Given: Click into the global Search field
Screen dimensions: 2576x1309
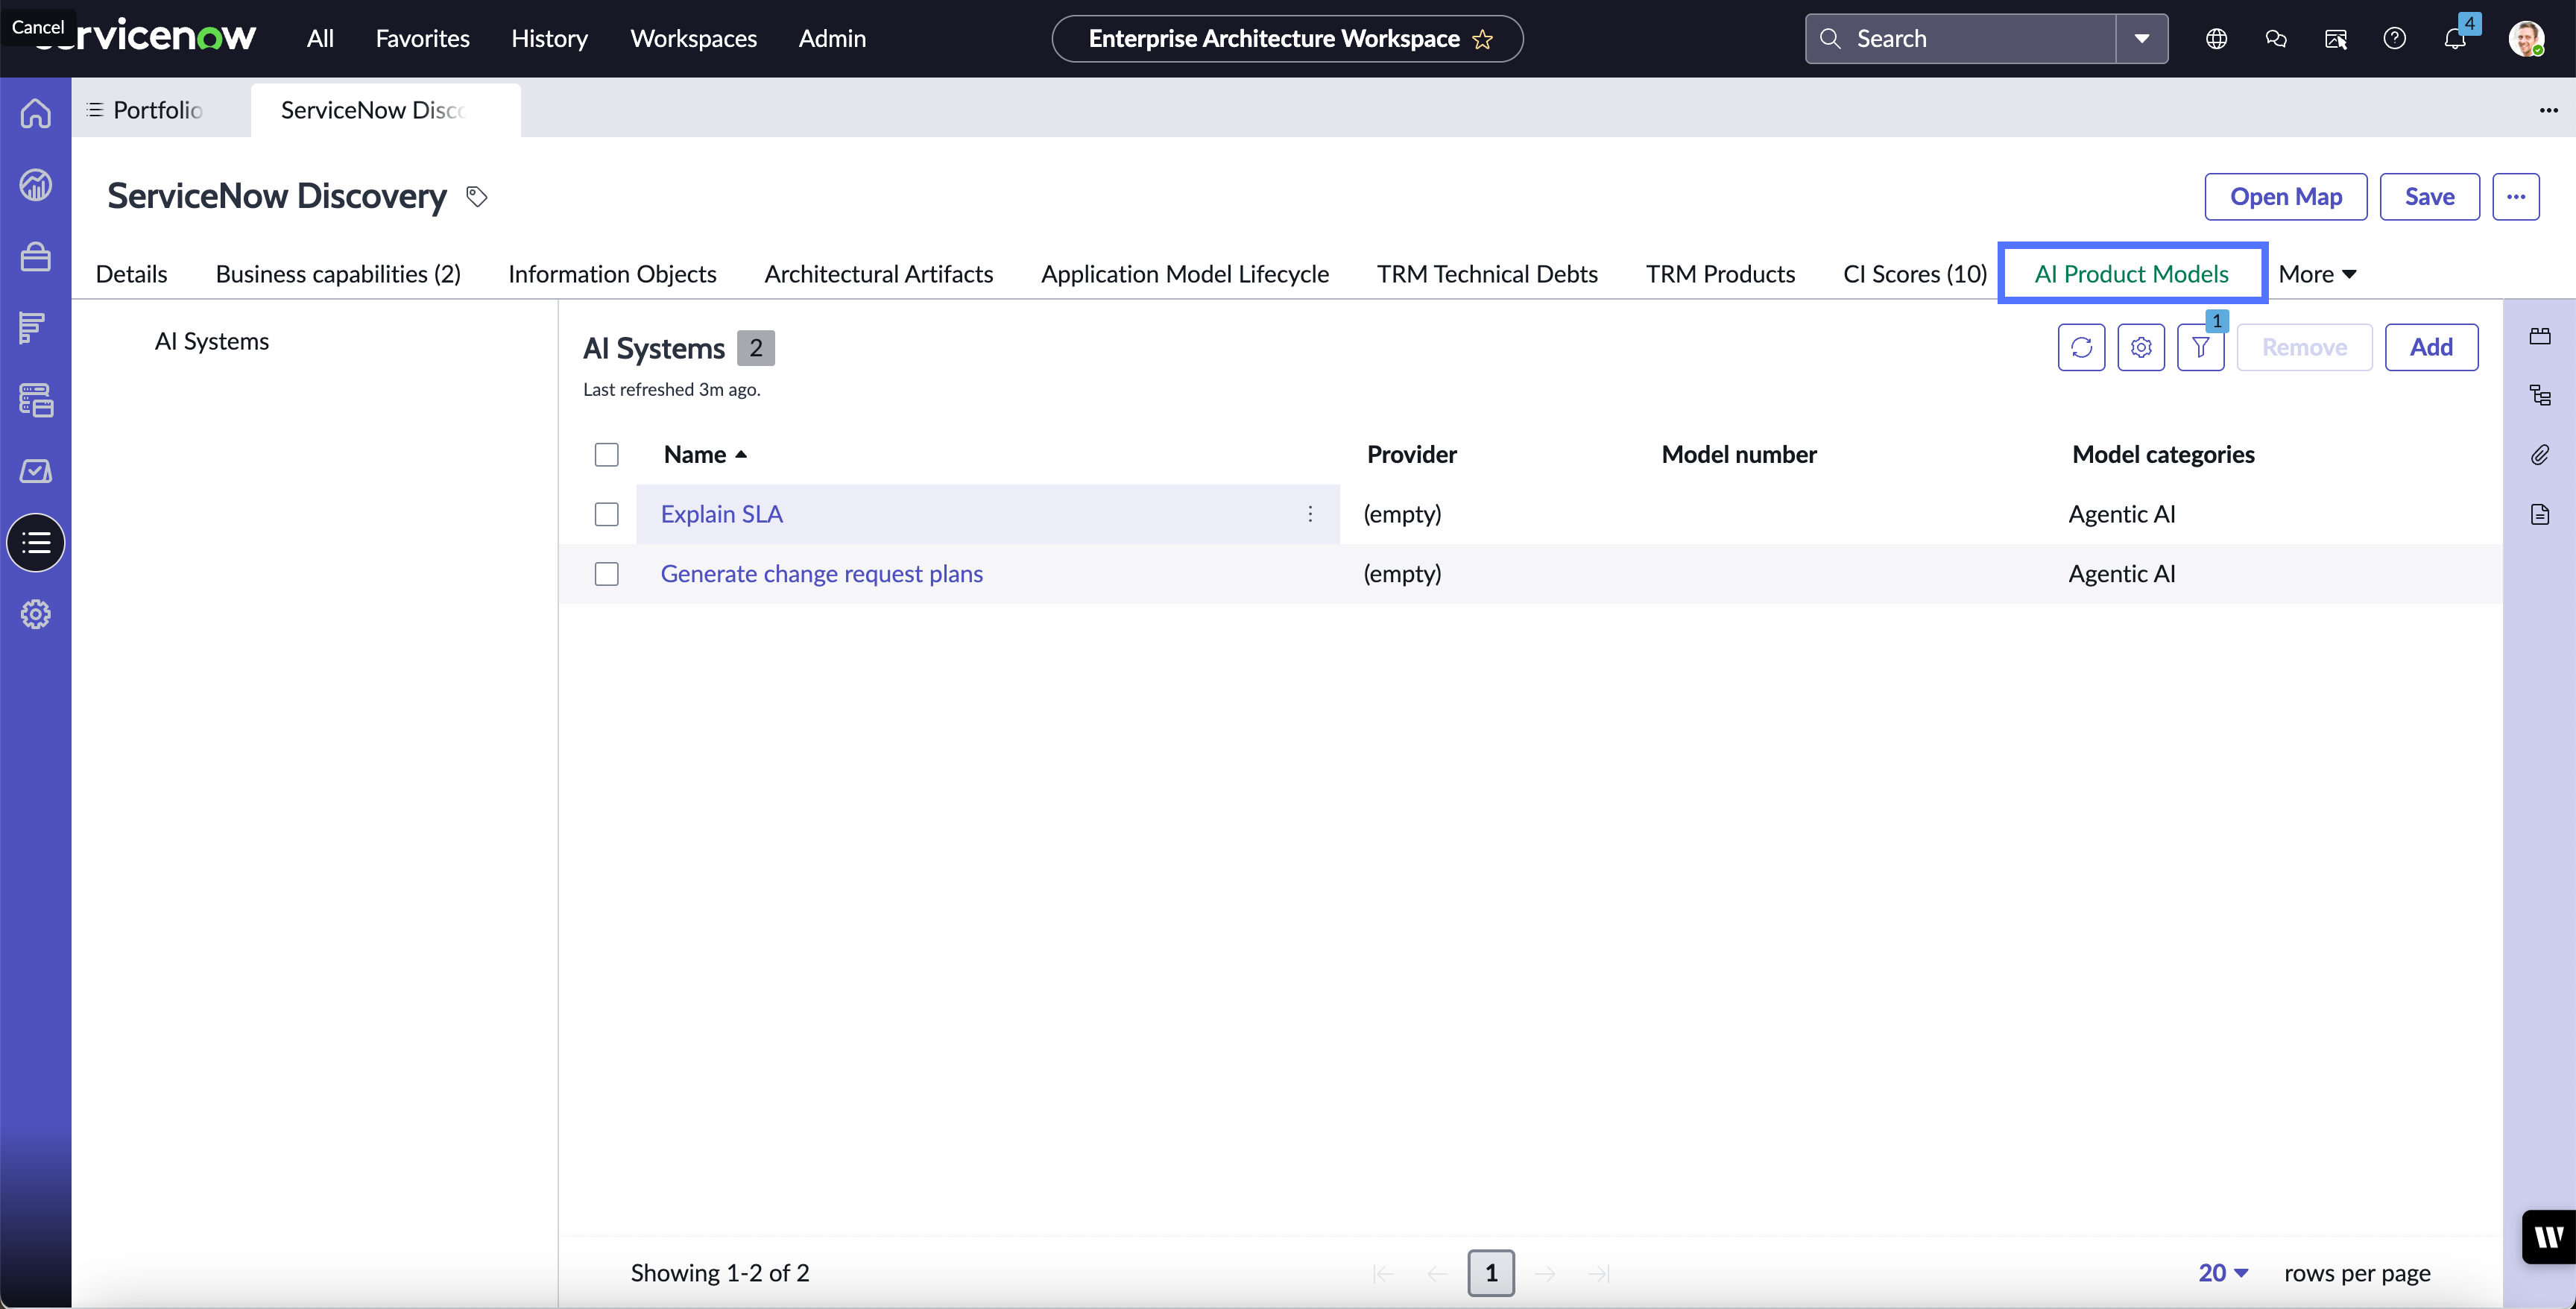Looking at the screenshot, I should [x=1960, y=39].
